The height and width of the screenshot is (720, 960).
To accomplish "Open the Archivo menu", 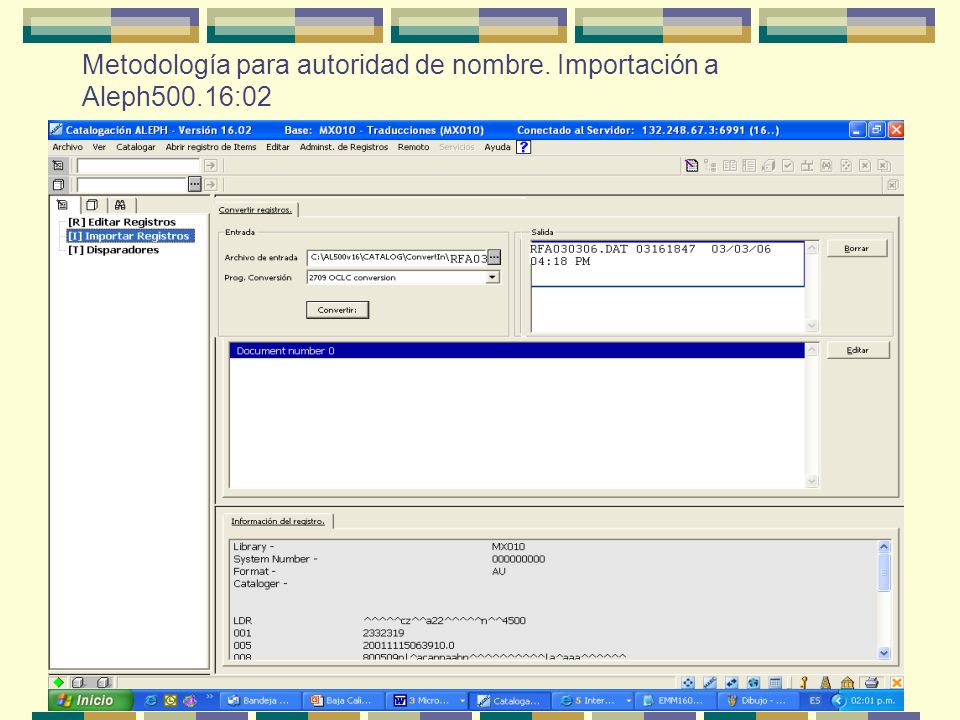I will click(67, 147).
